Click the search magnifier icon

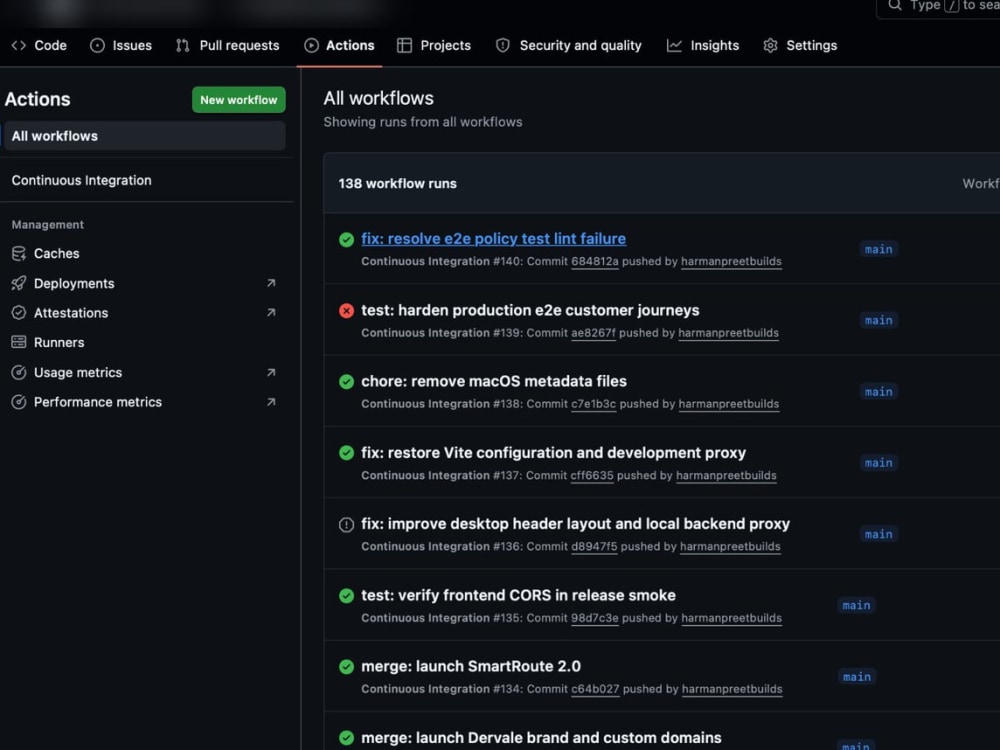pyautogui.click(x=895, y=5)
